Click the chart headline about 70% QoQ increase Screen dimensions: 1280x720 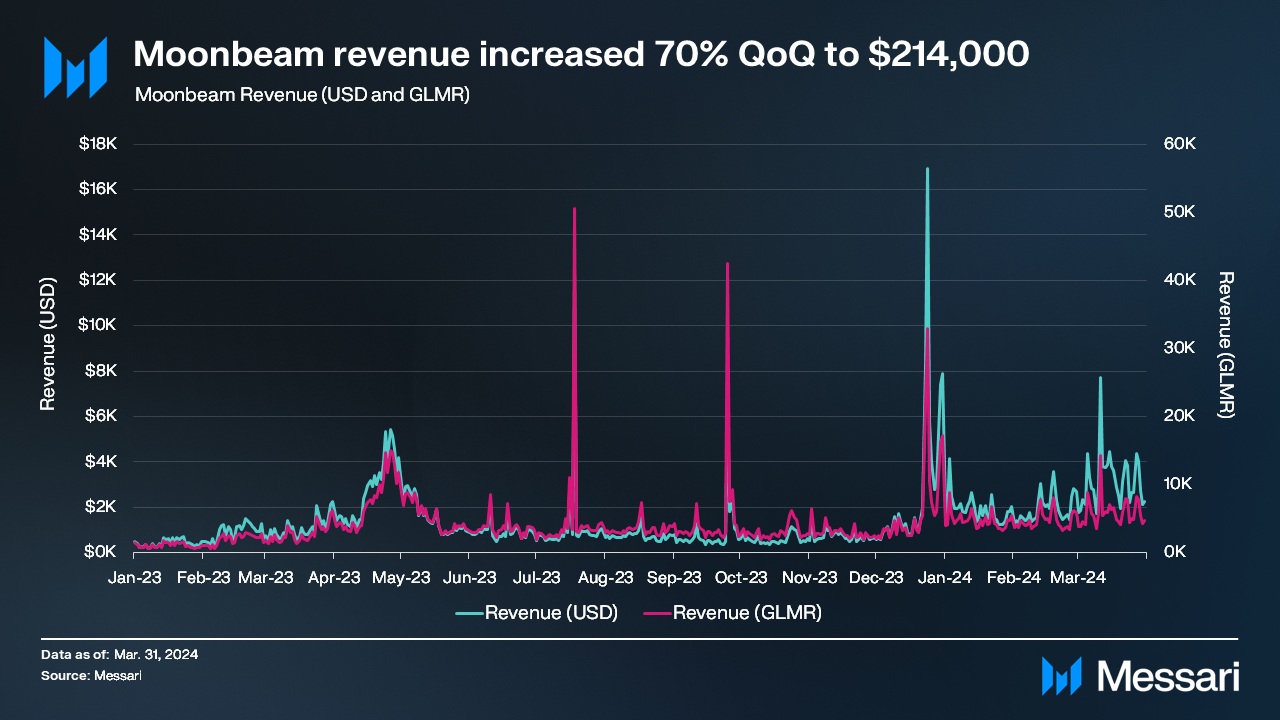581,55
